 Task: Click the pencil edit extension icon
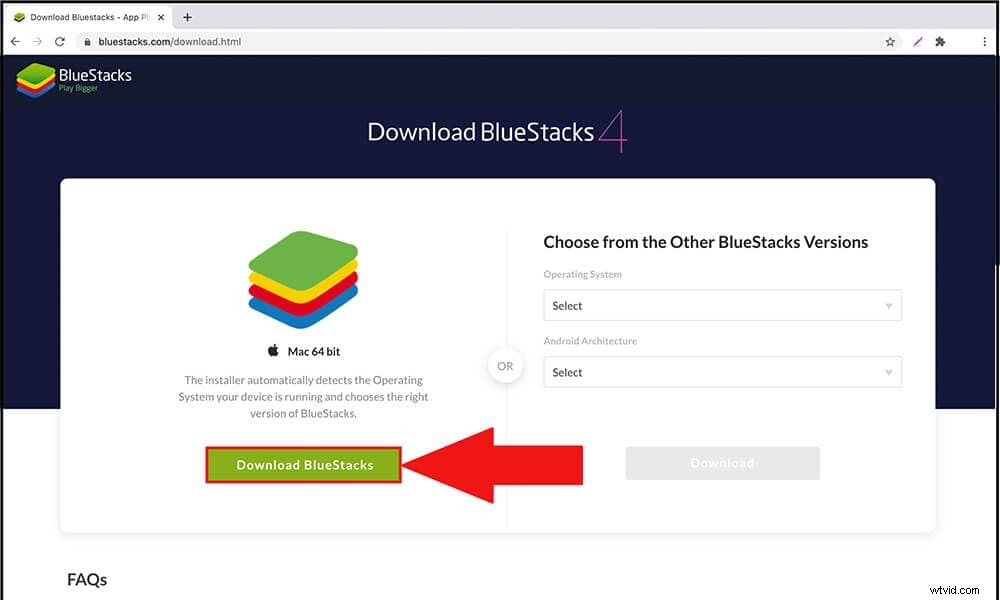[x=916, y=41]
